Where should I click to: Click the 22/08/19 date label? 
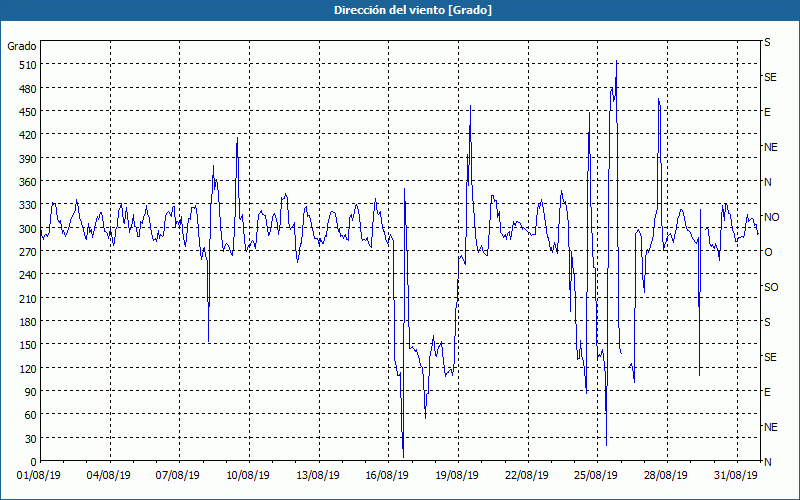click(527, 476)
